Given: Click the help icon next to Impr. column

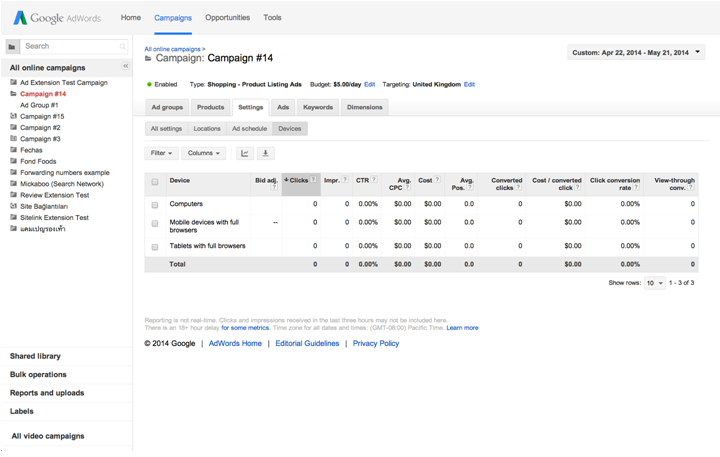Looking at the screenshot, I should 346,180.
